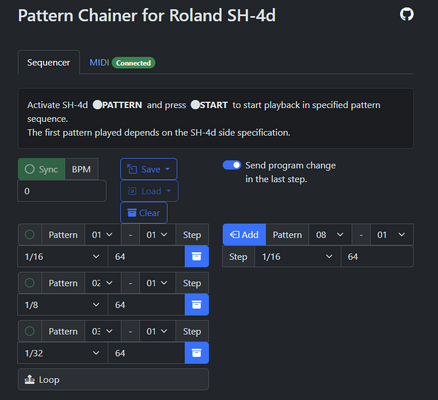
Task: Toggle Send program change switch off
Action: pos(232,165)
